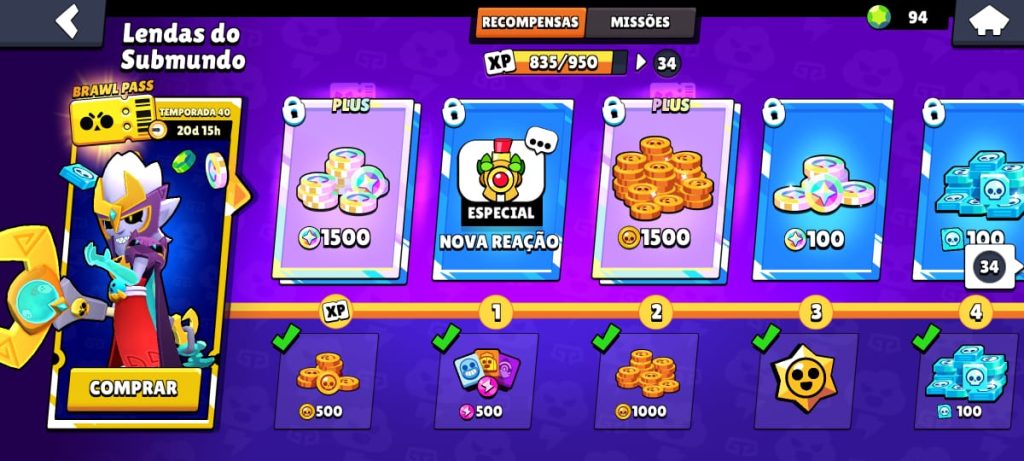Image resolution: width=1024 pixels, height=461 pixels.
Task: Tap the speech bubble on the special pin
Action: [542, 140]
